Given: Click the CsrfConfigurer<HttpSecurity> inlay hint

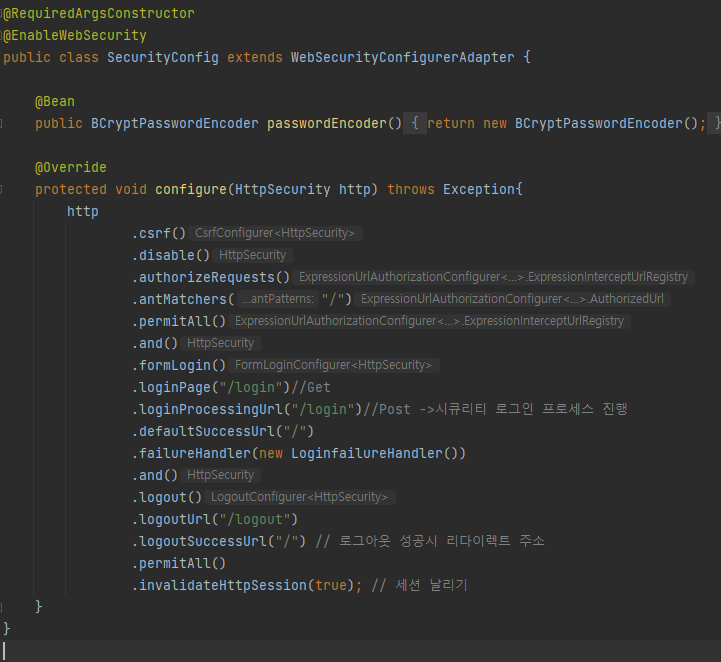Looking at the screenshot, I should [x=275, y=233].
